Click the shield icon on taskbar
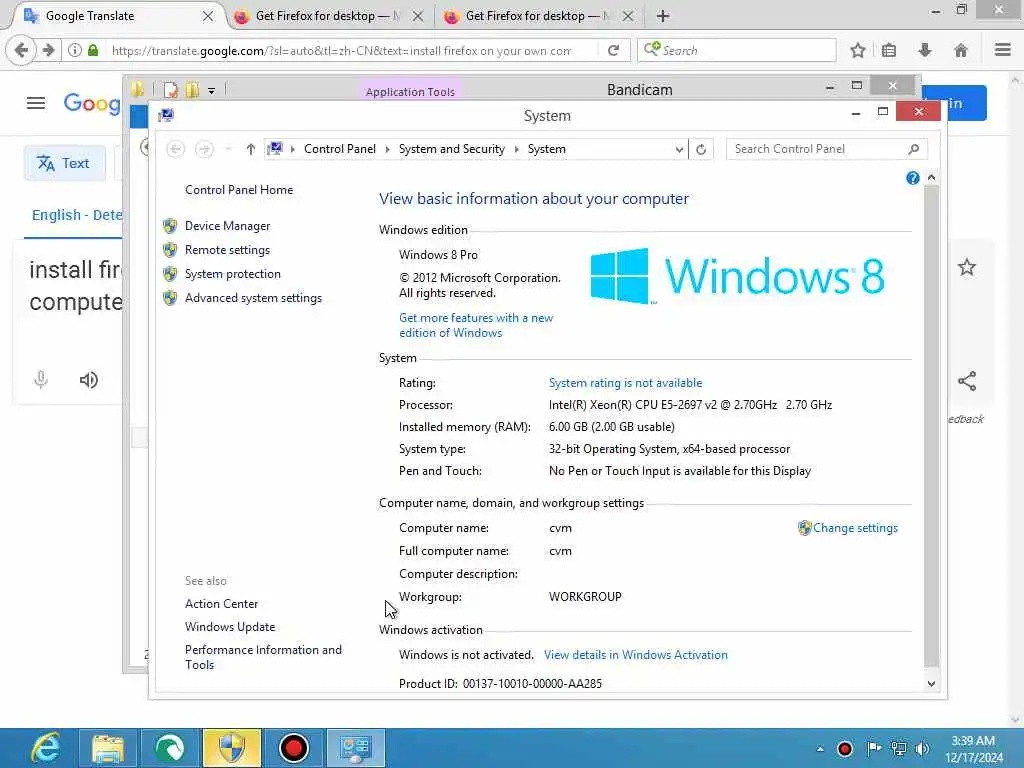Viewport: 1024px width, 768px height. (231, 748)
